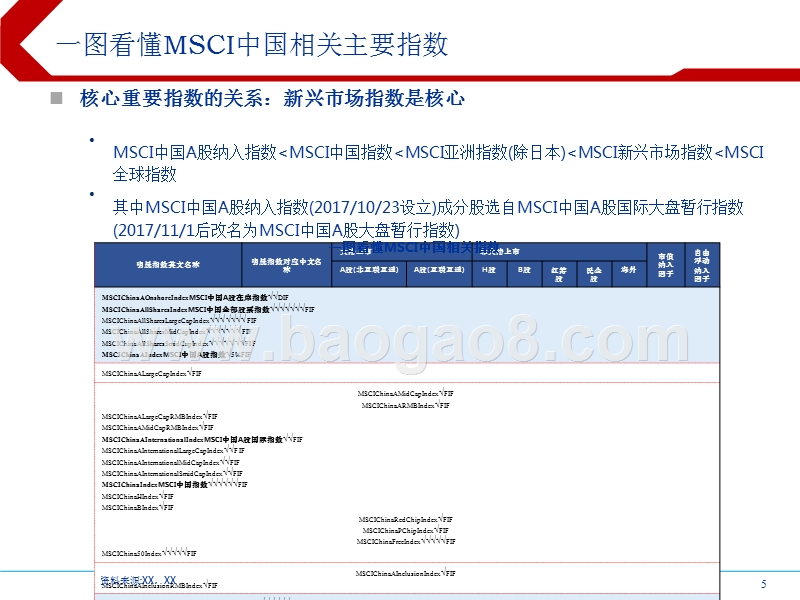Click the '自由浮动纳入因子' column header
Viewport: 800px width, 600px height.
[x=702, y=265]
